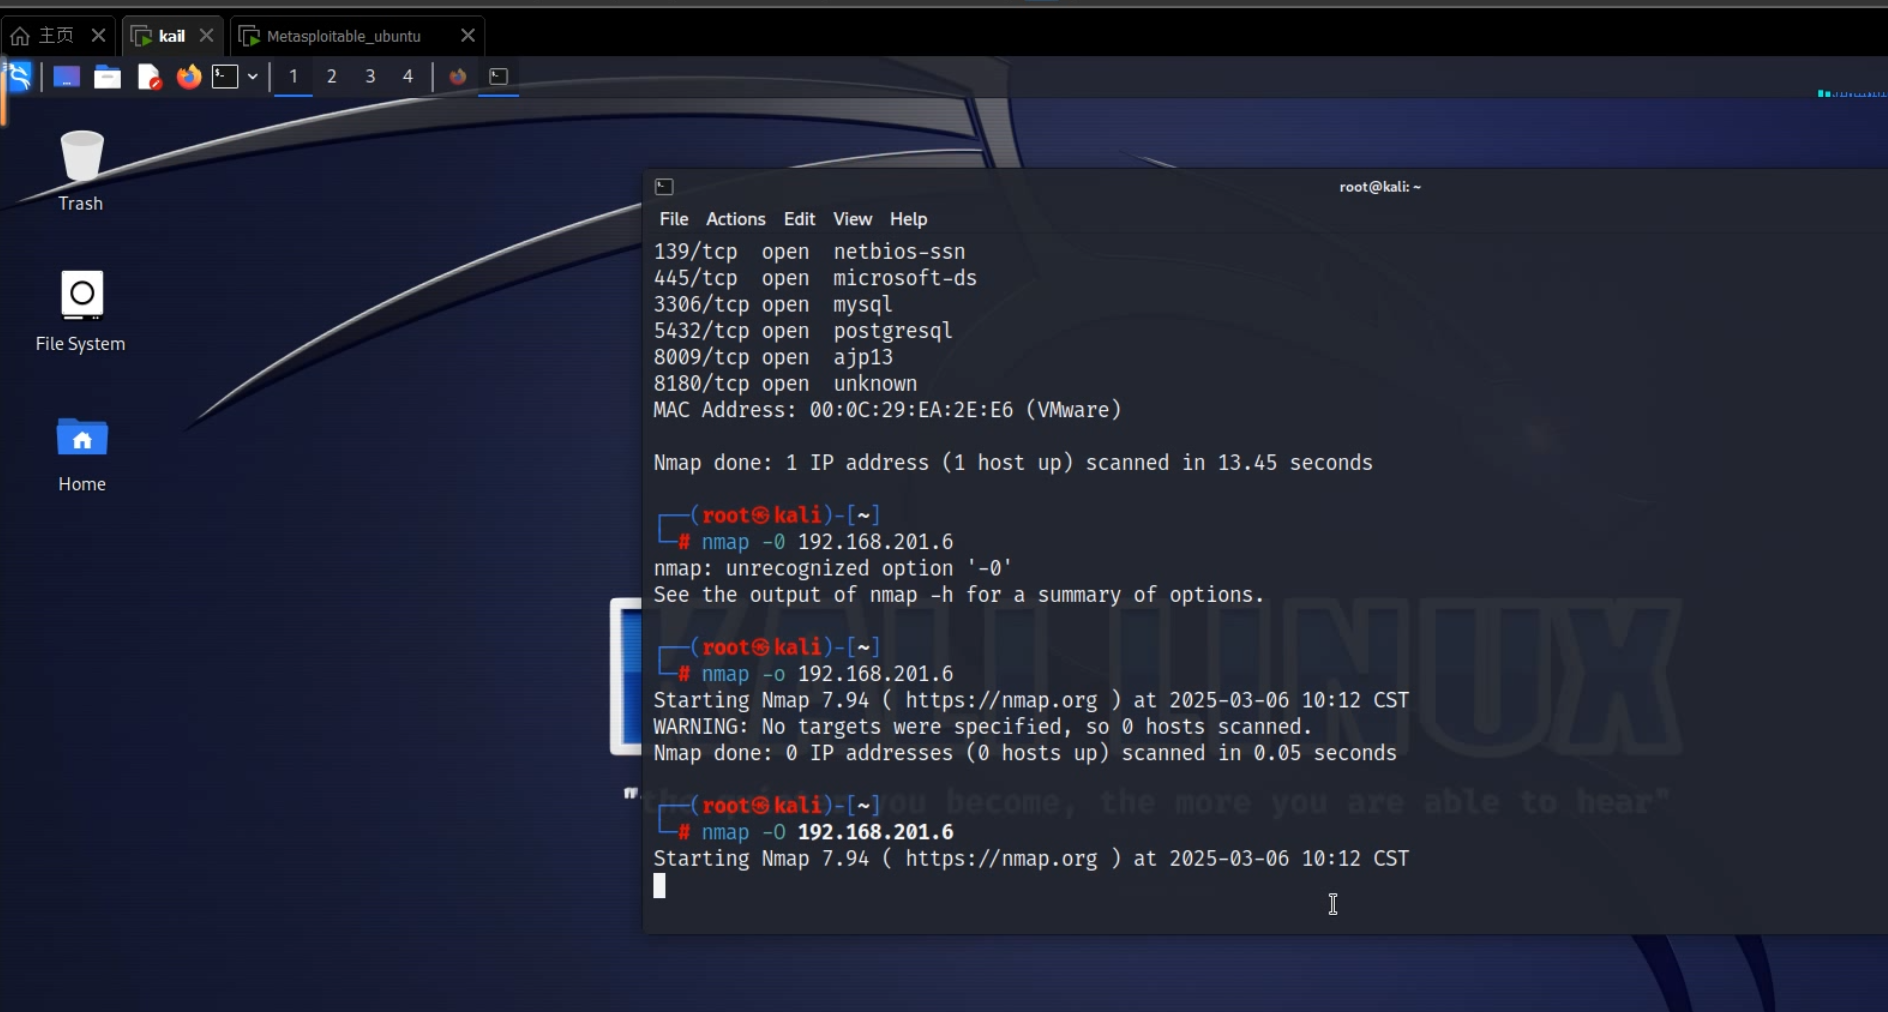
Task: Click the '139/tcp open netbios-ssn' line
Action: (809, 252)
